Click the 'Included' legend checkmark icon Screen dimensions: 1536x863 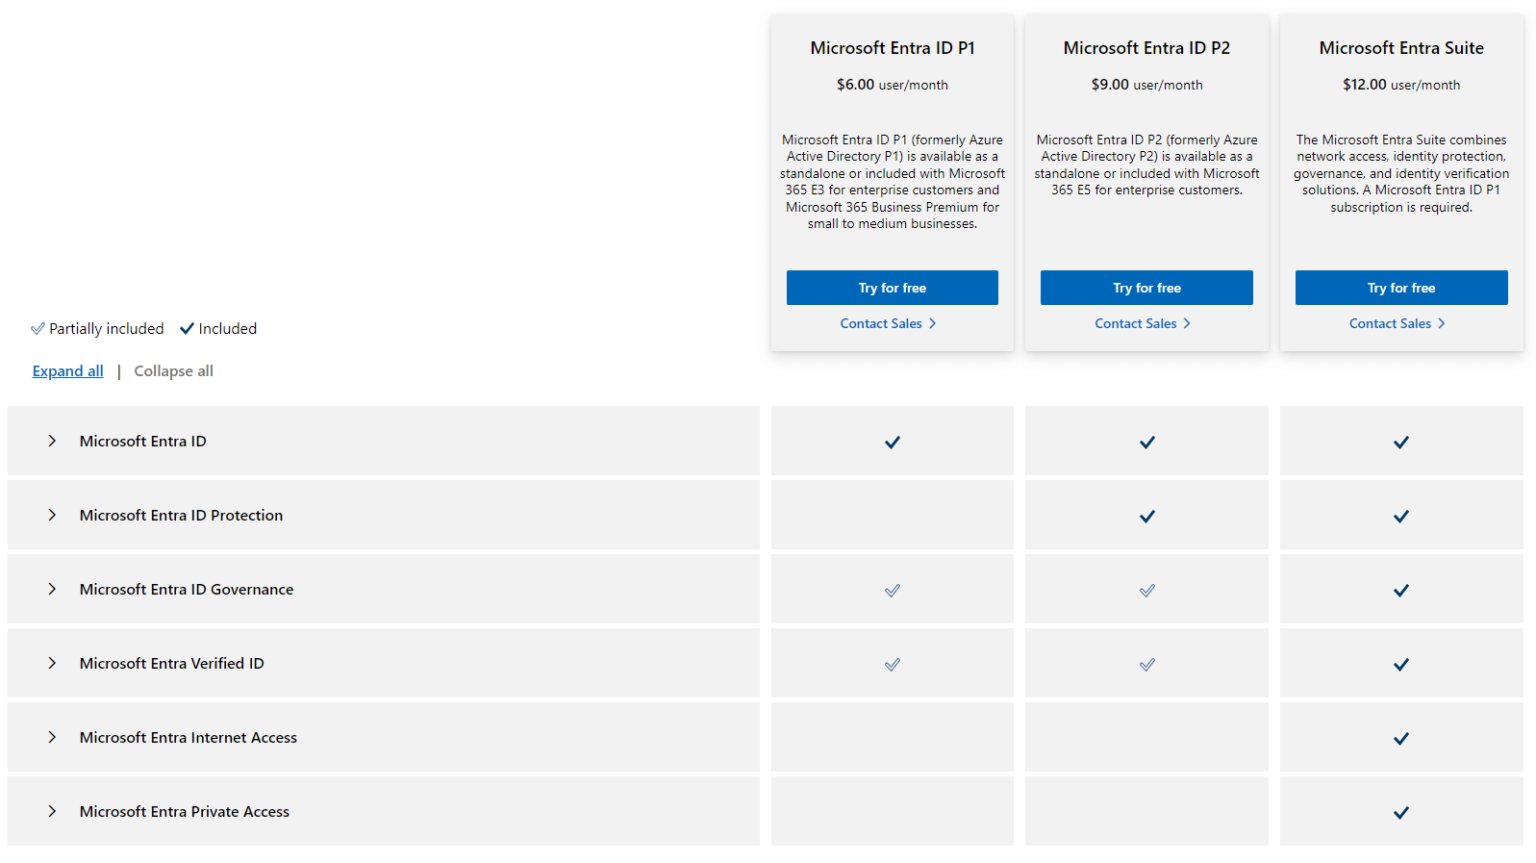click(187, 328)
